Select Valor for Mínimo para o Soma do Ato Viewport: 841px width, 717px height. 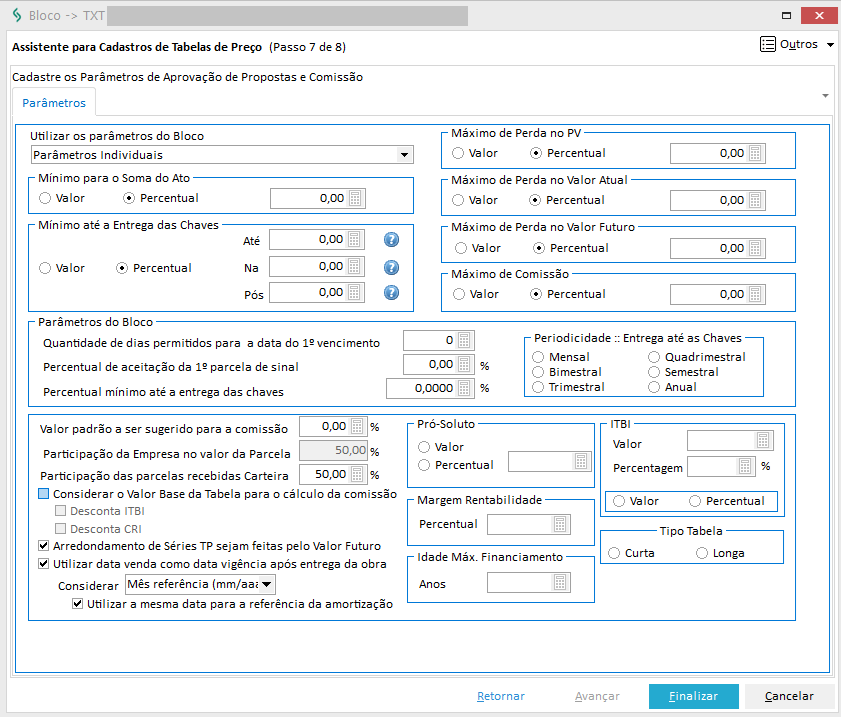(46, 198)
